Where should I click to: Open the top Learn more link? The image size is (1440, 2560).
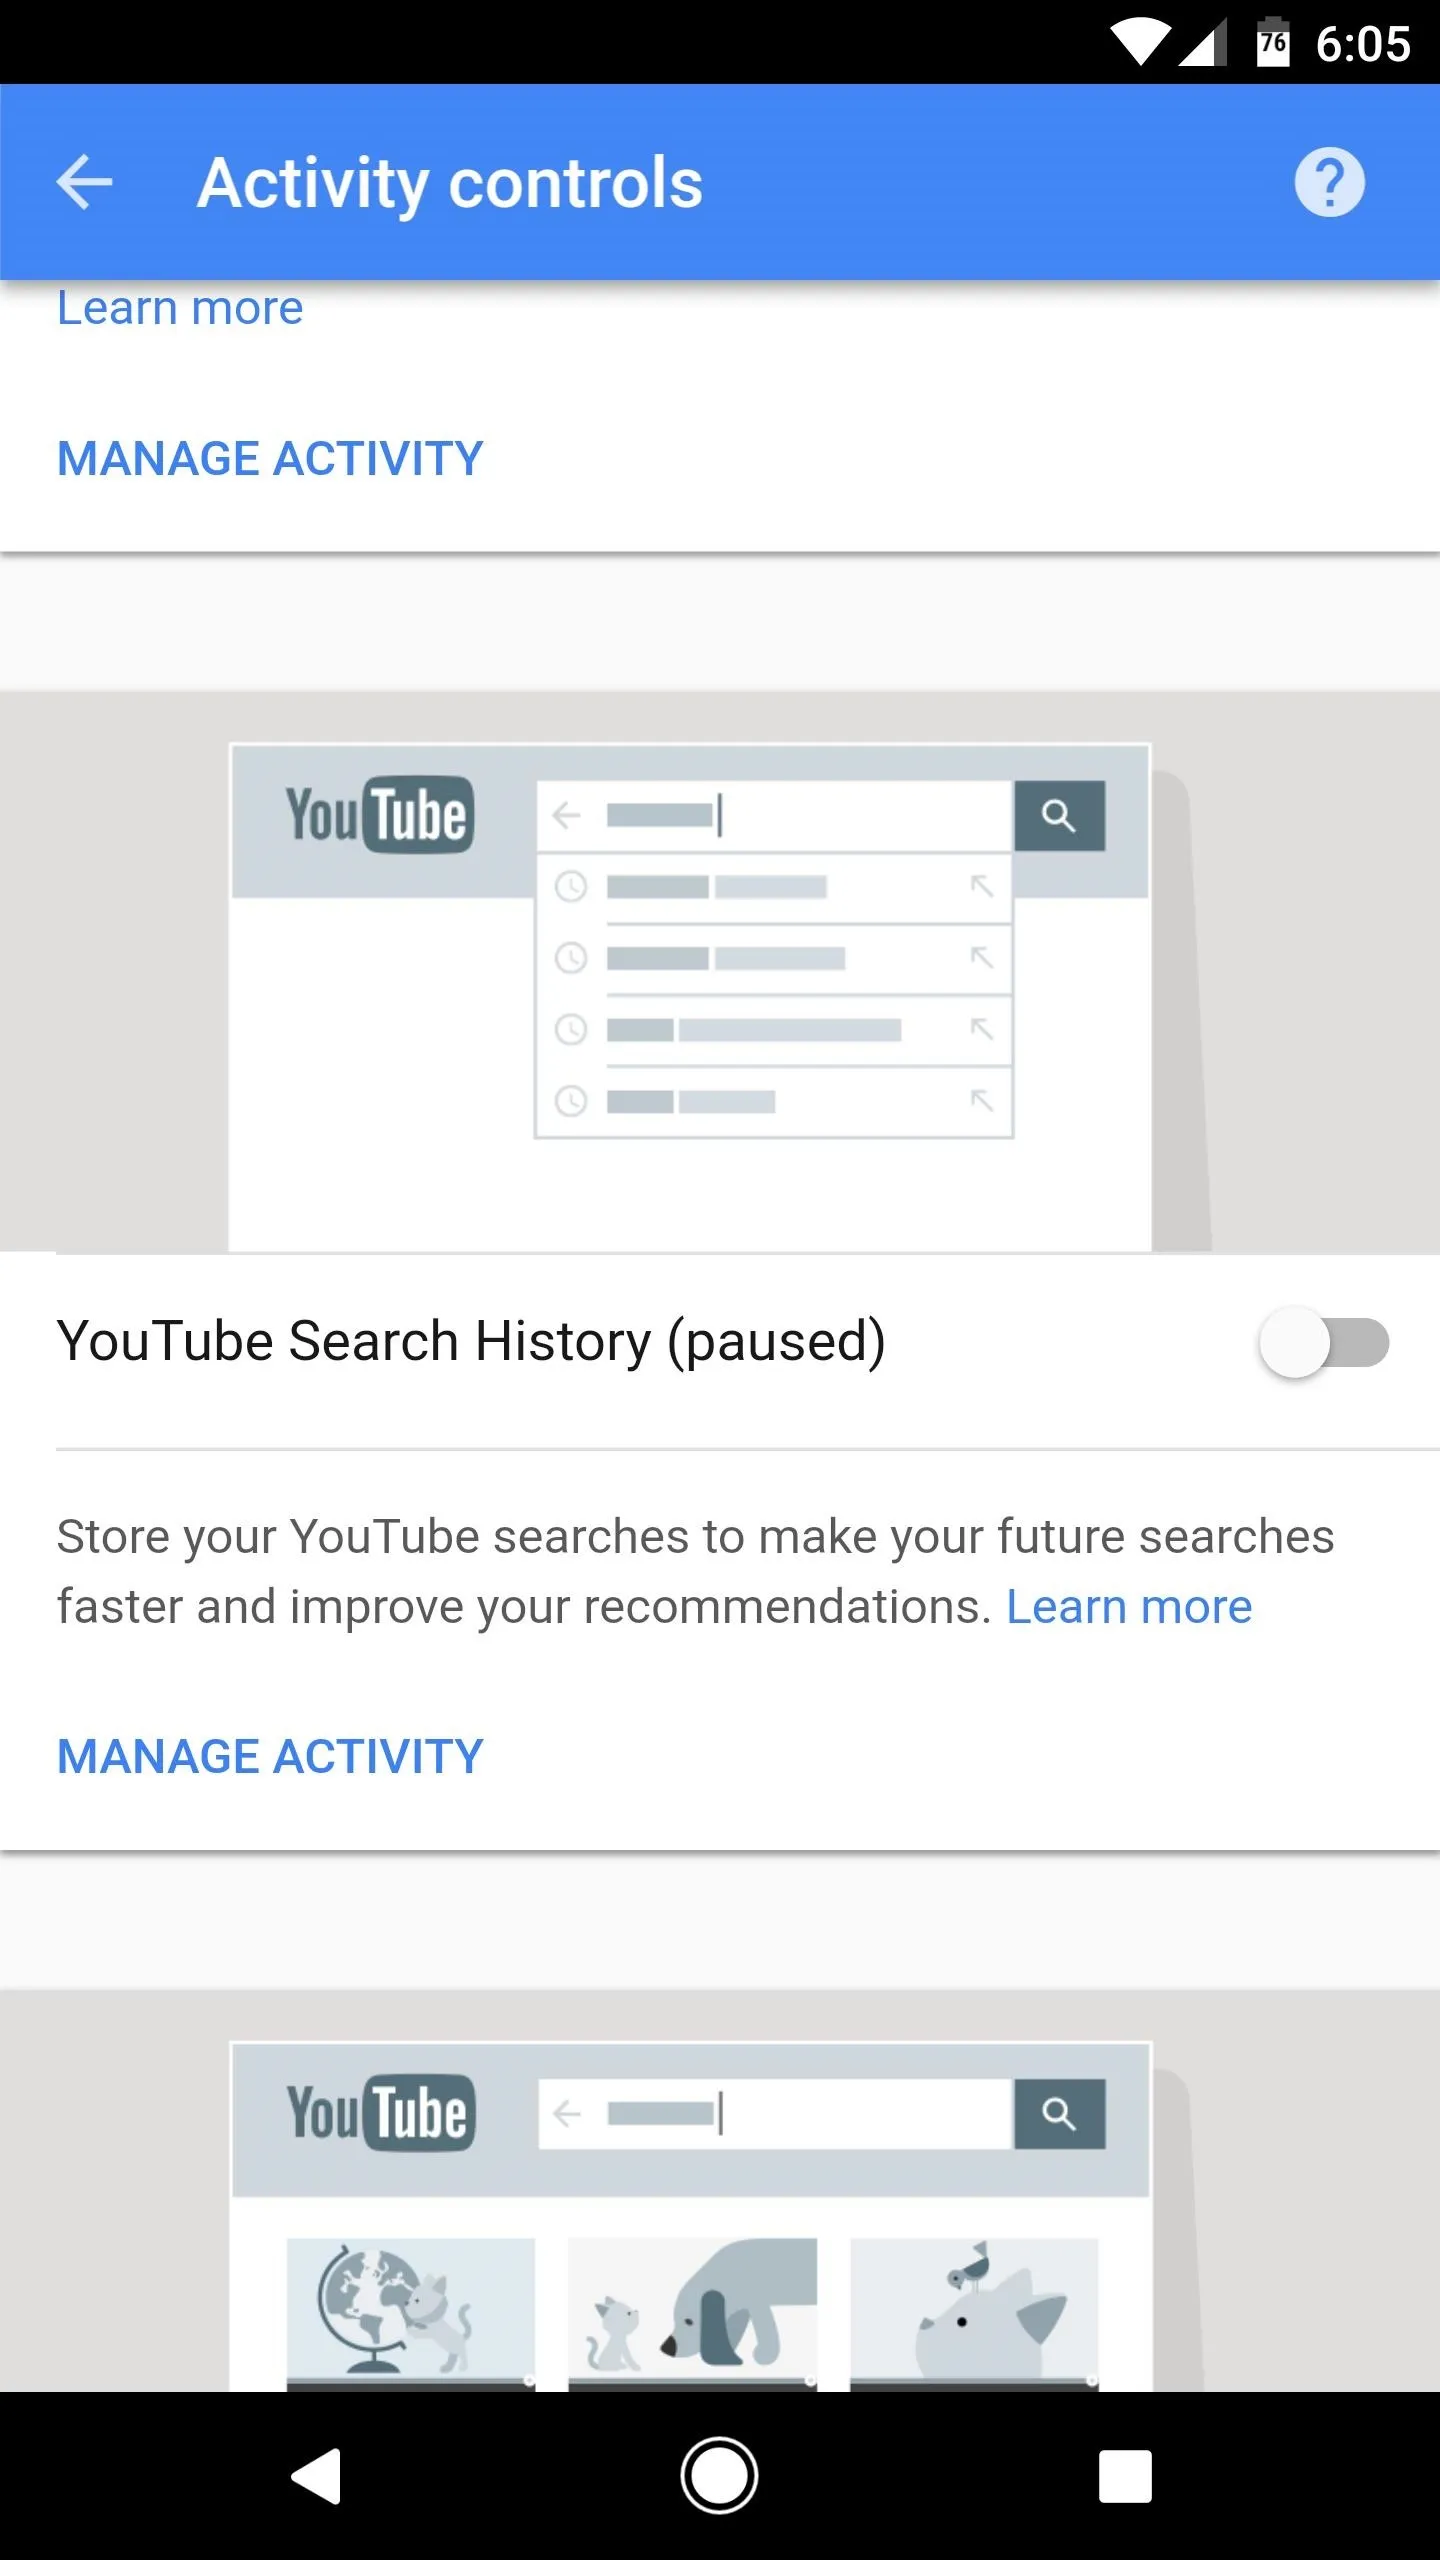click(180, 307)
